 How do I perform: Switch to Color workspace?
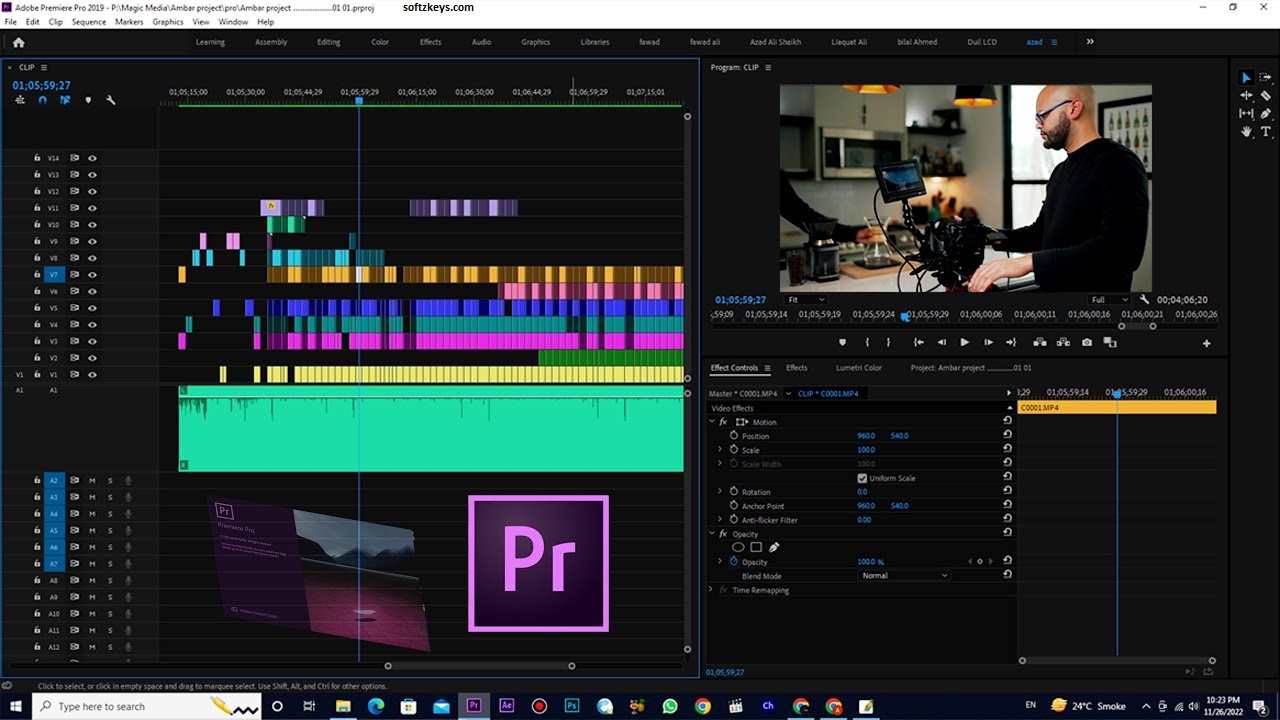click(380, 42)
